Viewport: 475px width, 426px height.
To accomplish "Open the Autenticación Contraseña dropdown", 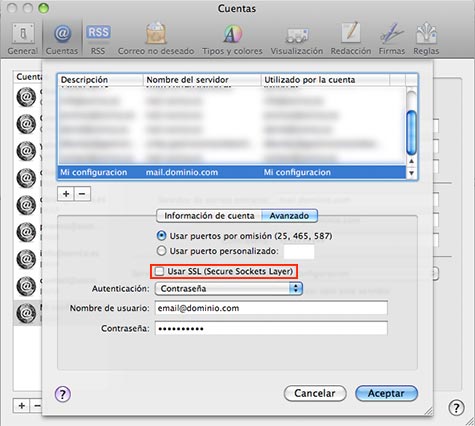I will [229, 289].
